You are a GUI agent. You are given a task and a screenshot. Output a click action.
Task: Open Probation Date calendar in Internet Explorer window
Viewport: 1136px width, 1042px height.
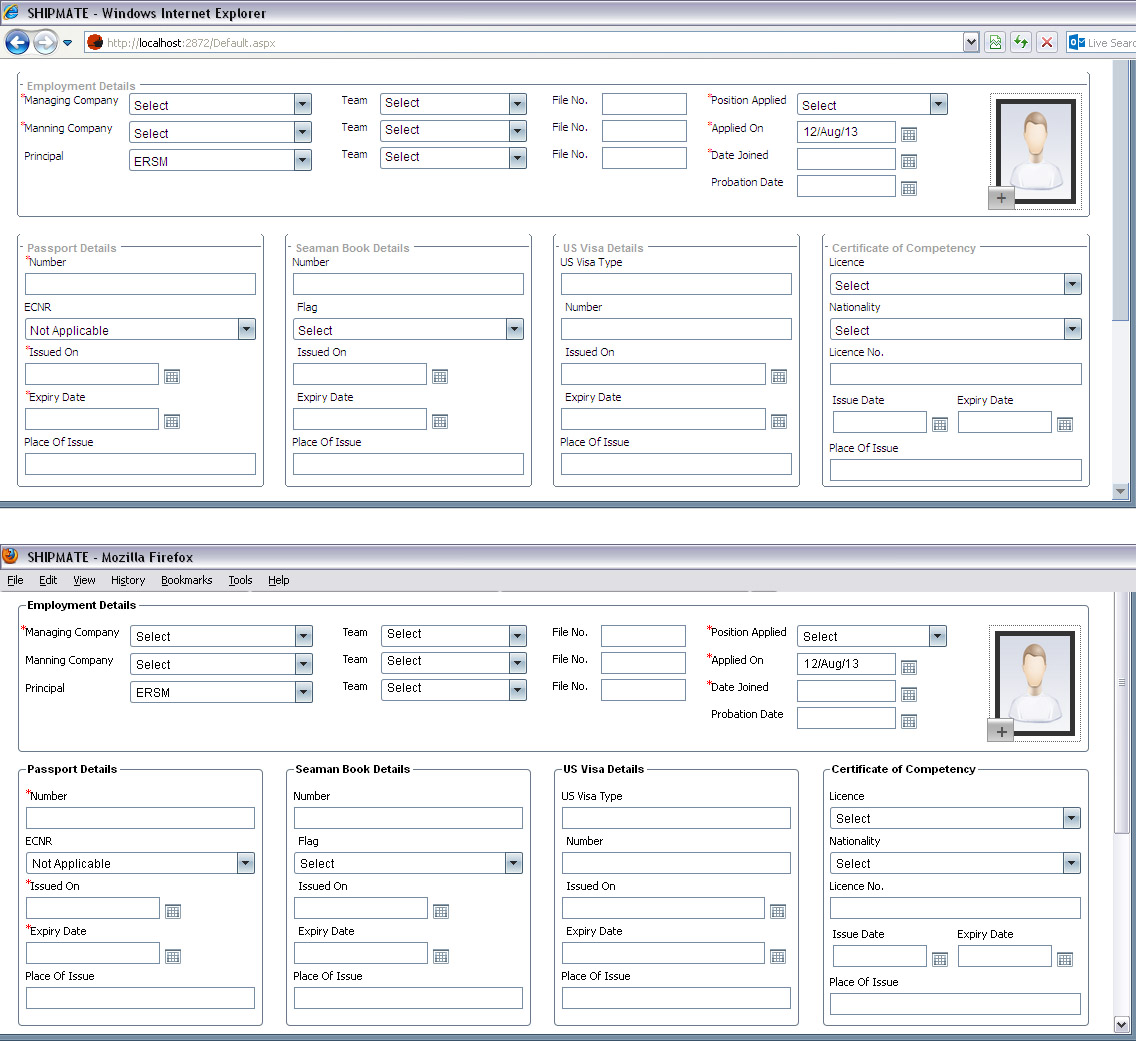(909, 188)
